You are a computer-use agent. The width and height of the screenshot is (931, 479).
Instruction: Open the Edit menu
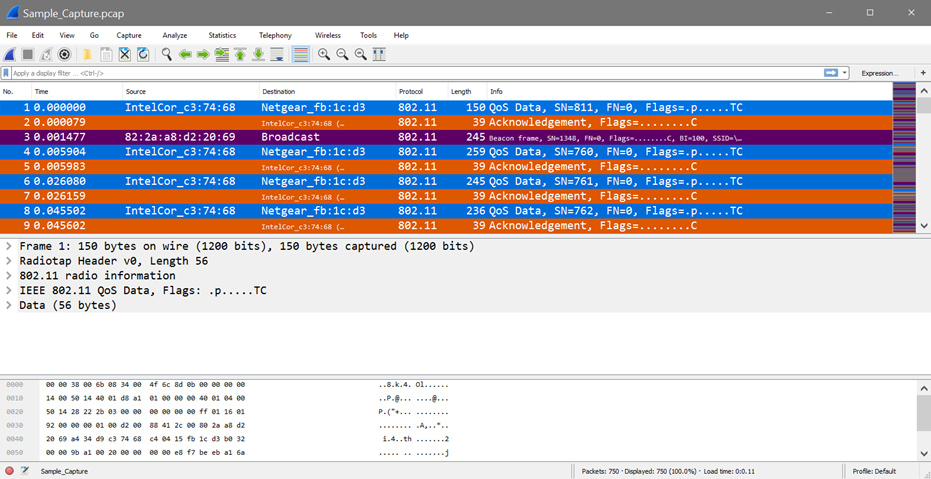click(38, 36)
